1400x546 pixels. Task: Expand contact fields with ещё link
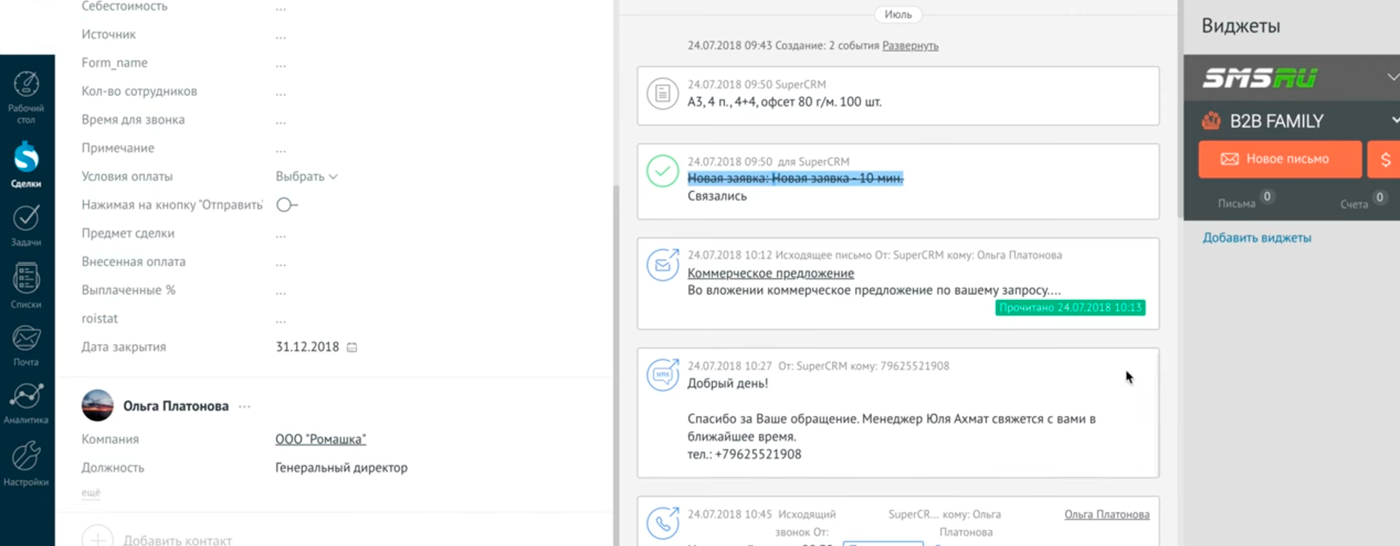tap(90, 493)
